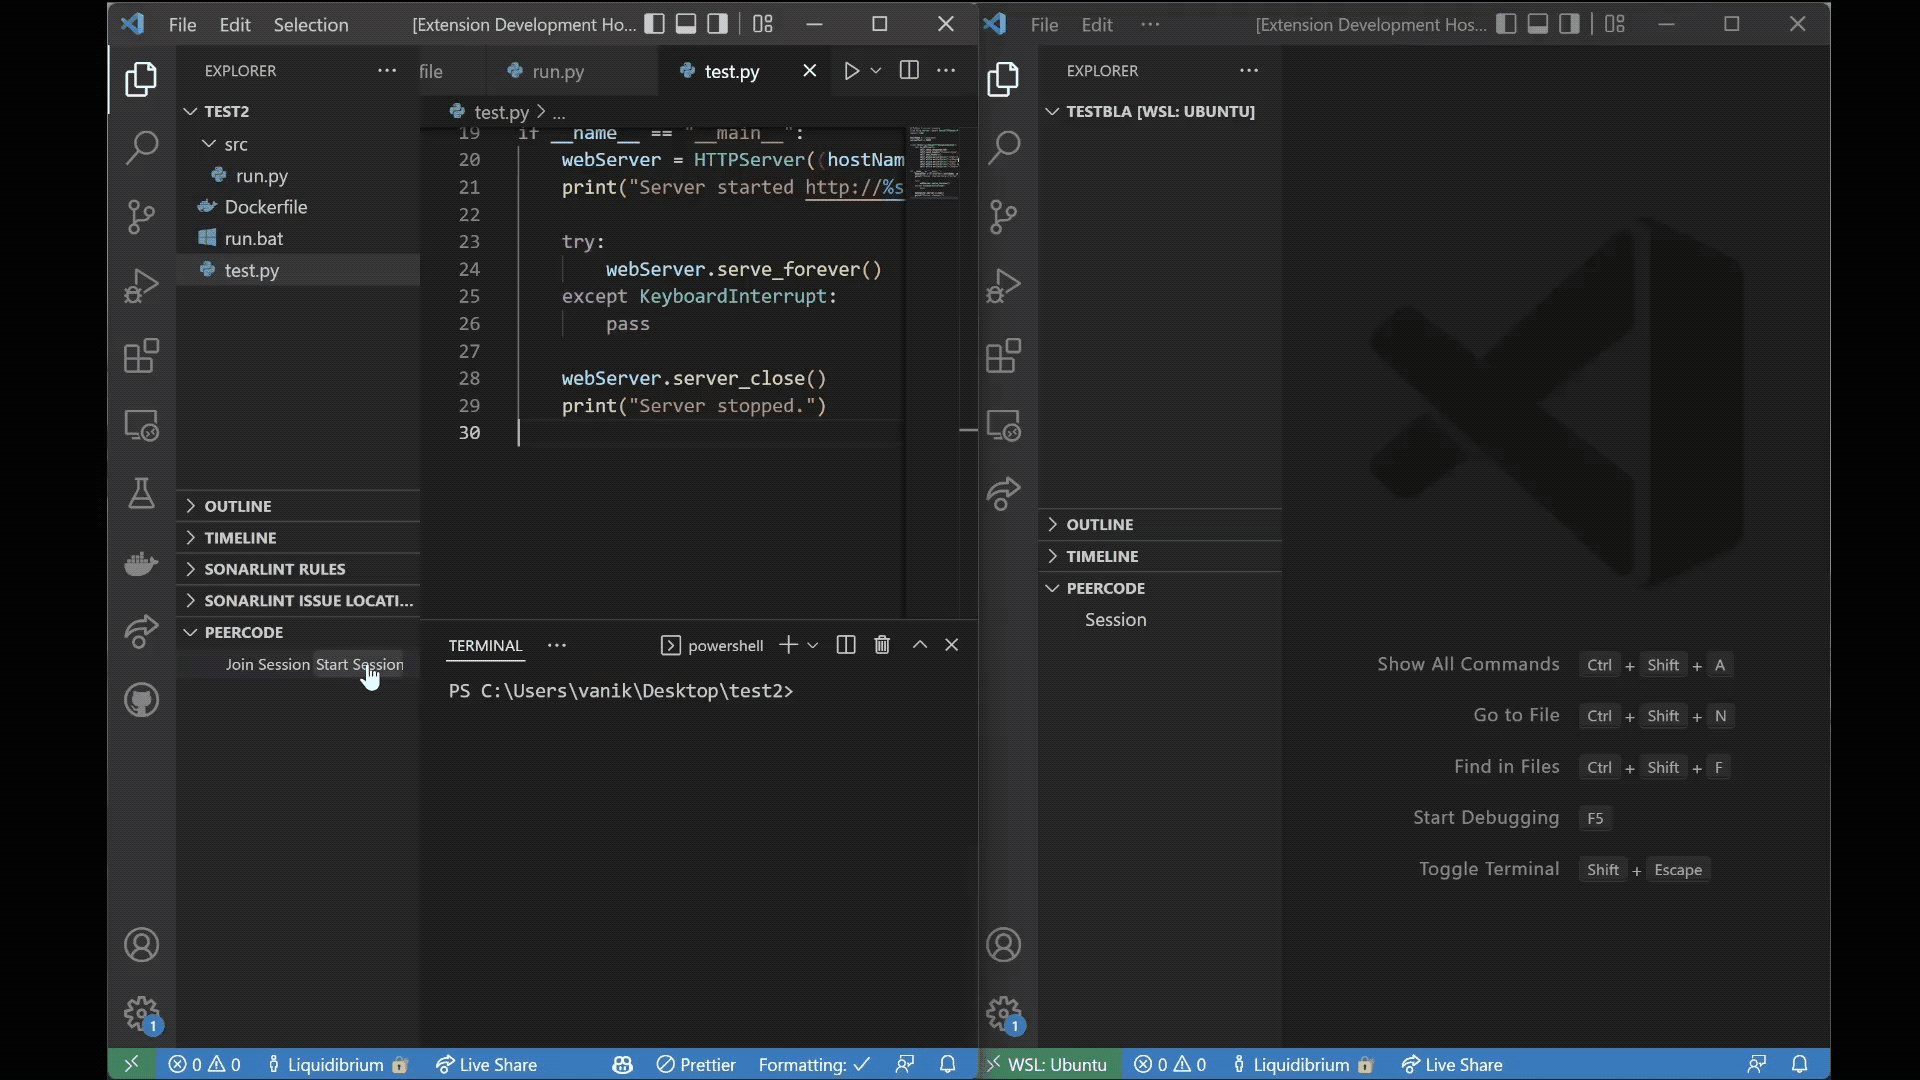Click the Split Editor icon in tab bar
Image resolution: width=1920 pixels, height=1080 pixels.
tap(909, 70)
